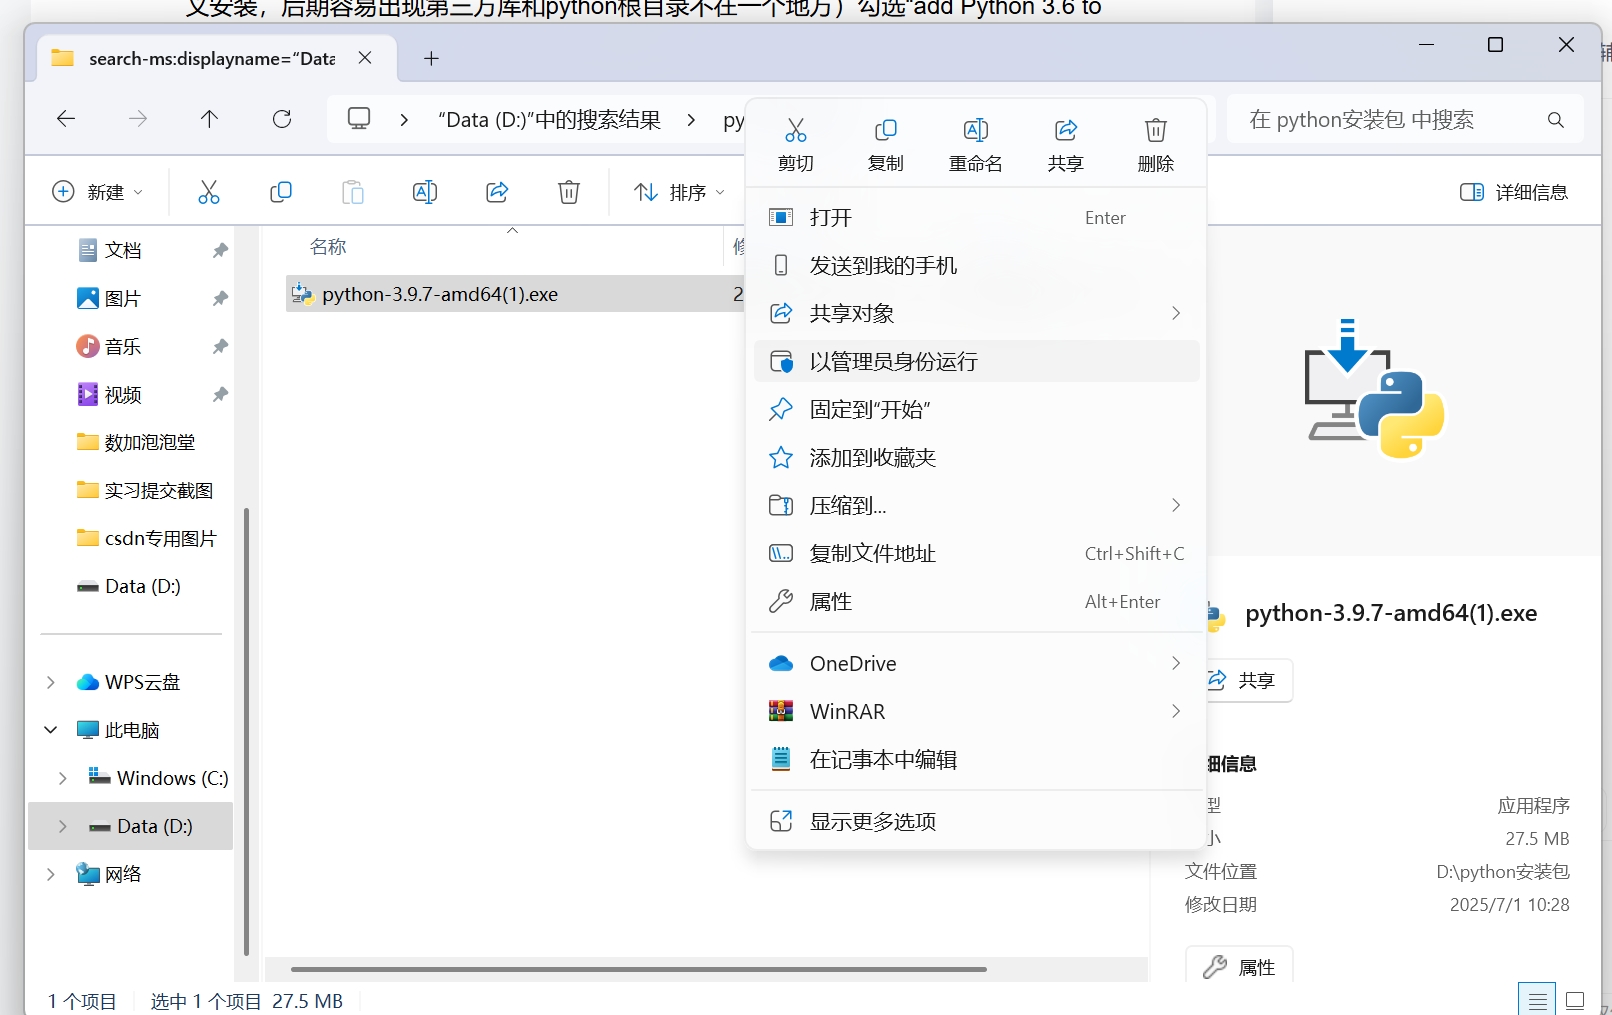Open 文档 in the sidebar

[123, 250]
